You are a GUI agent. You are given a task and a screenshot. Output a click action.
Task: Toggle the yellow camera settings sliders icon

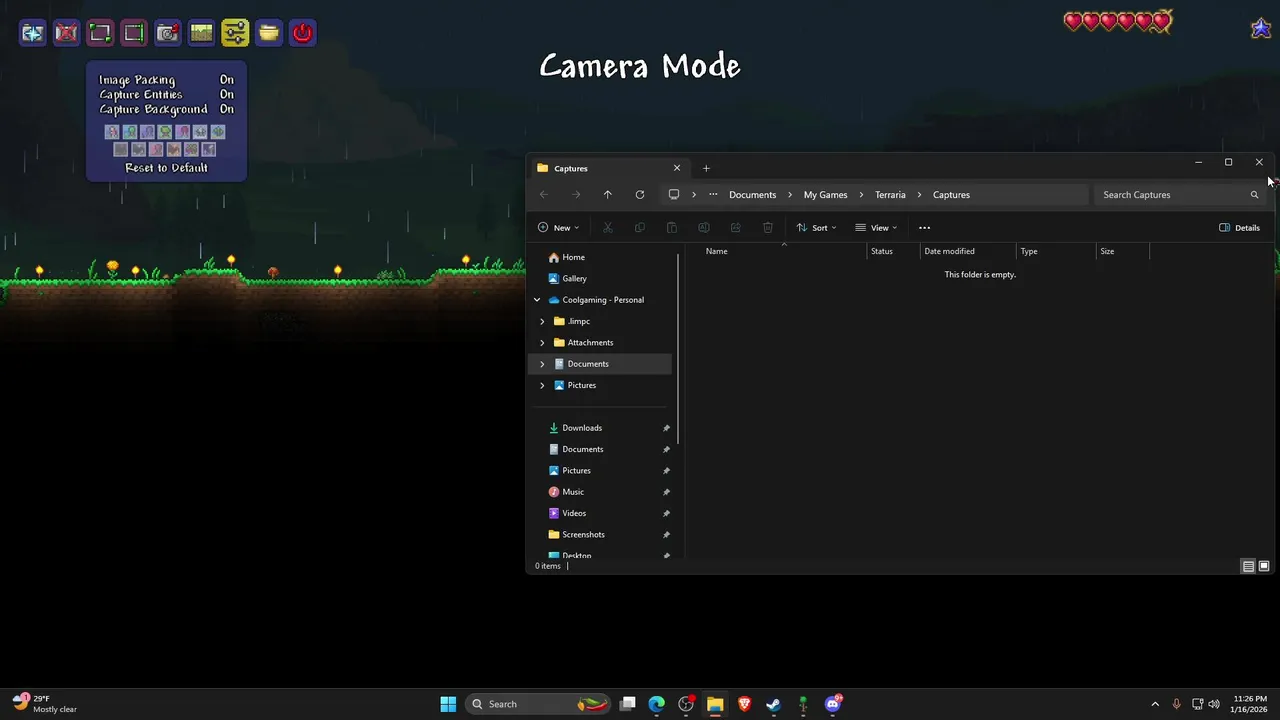pyautogui.click(x=235, y=33)
